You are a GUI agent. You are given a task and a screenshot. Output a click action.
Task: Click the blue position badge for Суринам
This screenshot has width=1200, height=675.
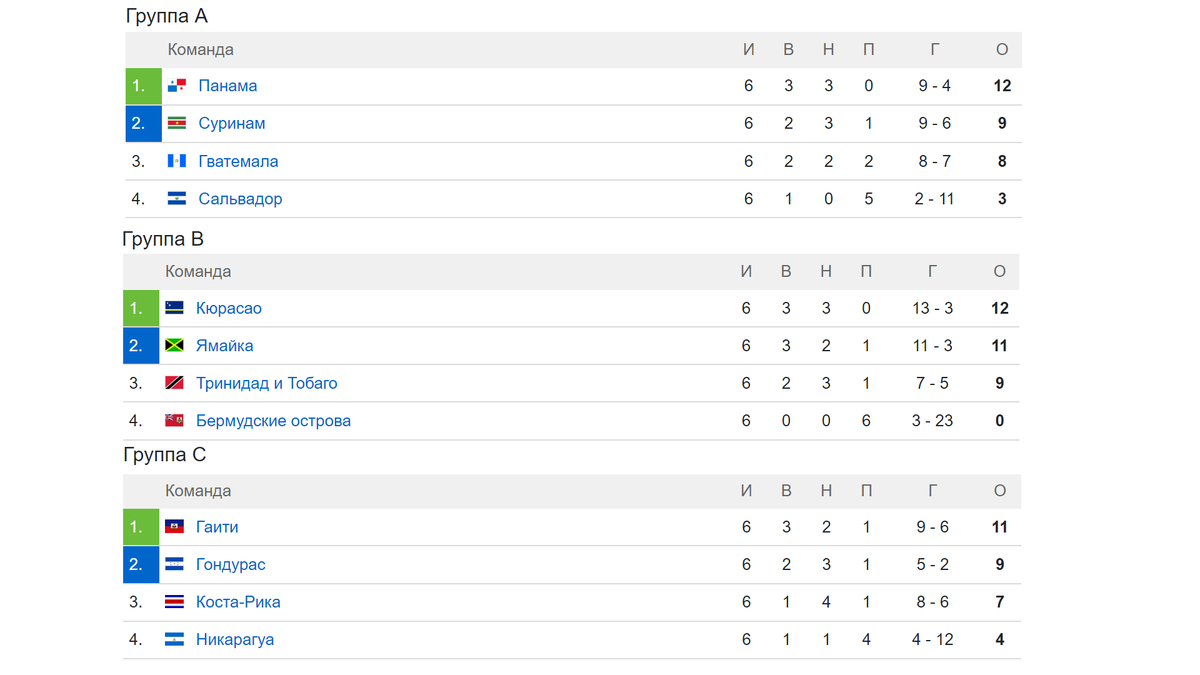(144, 124)
